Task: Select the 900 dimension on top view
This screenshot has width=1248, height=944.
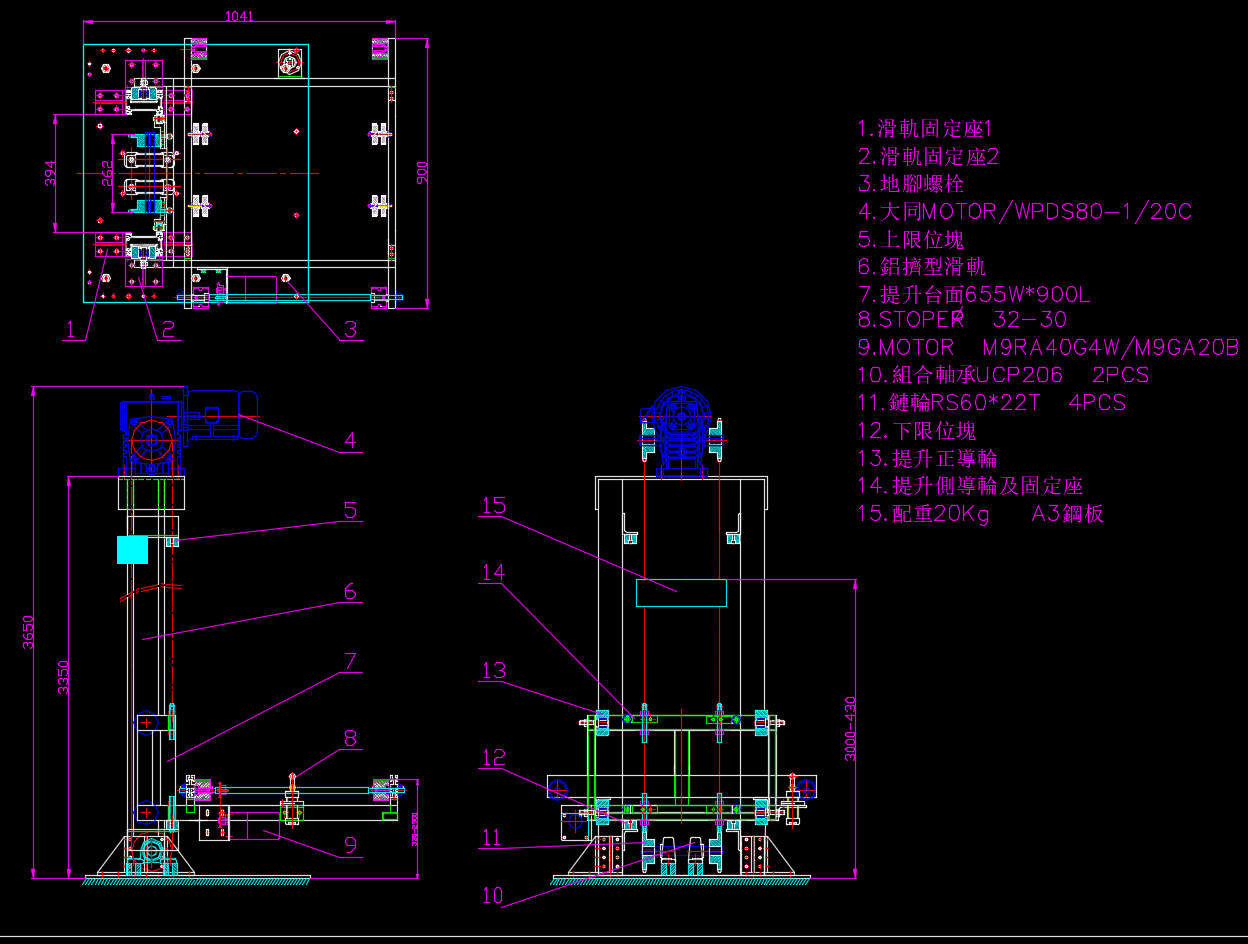Action: (x=422, y=172)
